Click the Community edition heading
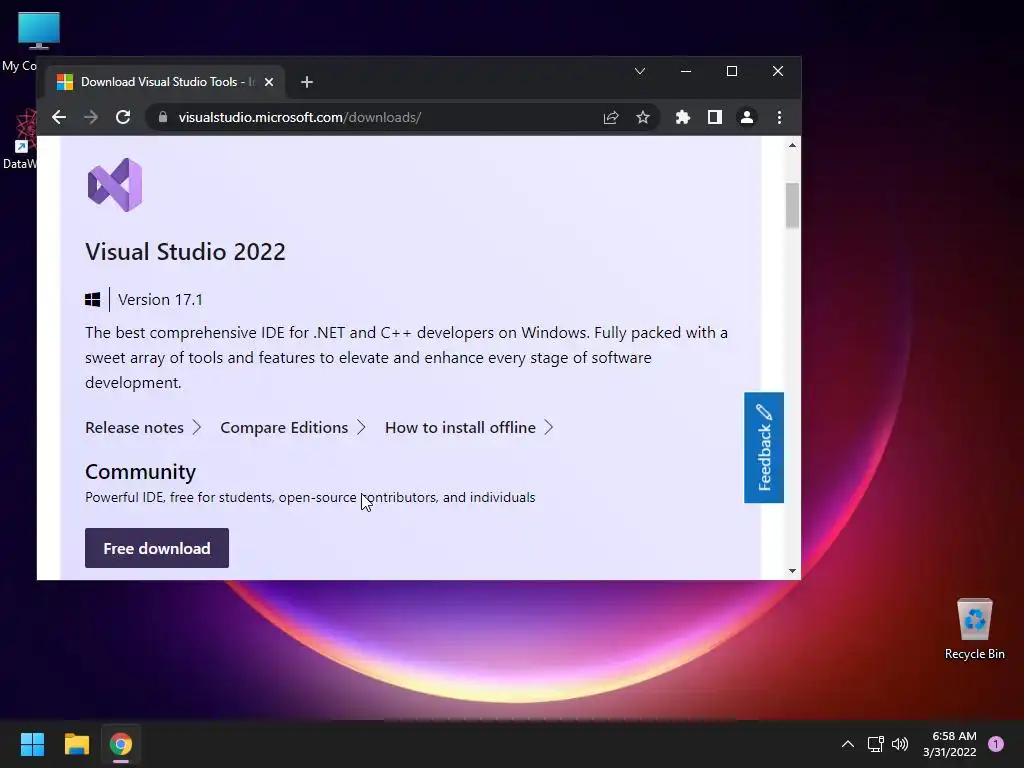 click(x=140, y=472)
